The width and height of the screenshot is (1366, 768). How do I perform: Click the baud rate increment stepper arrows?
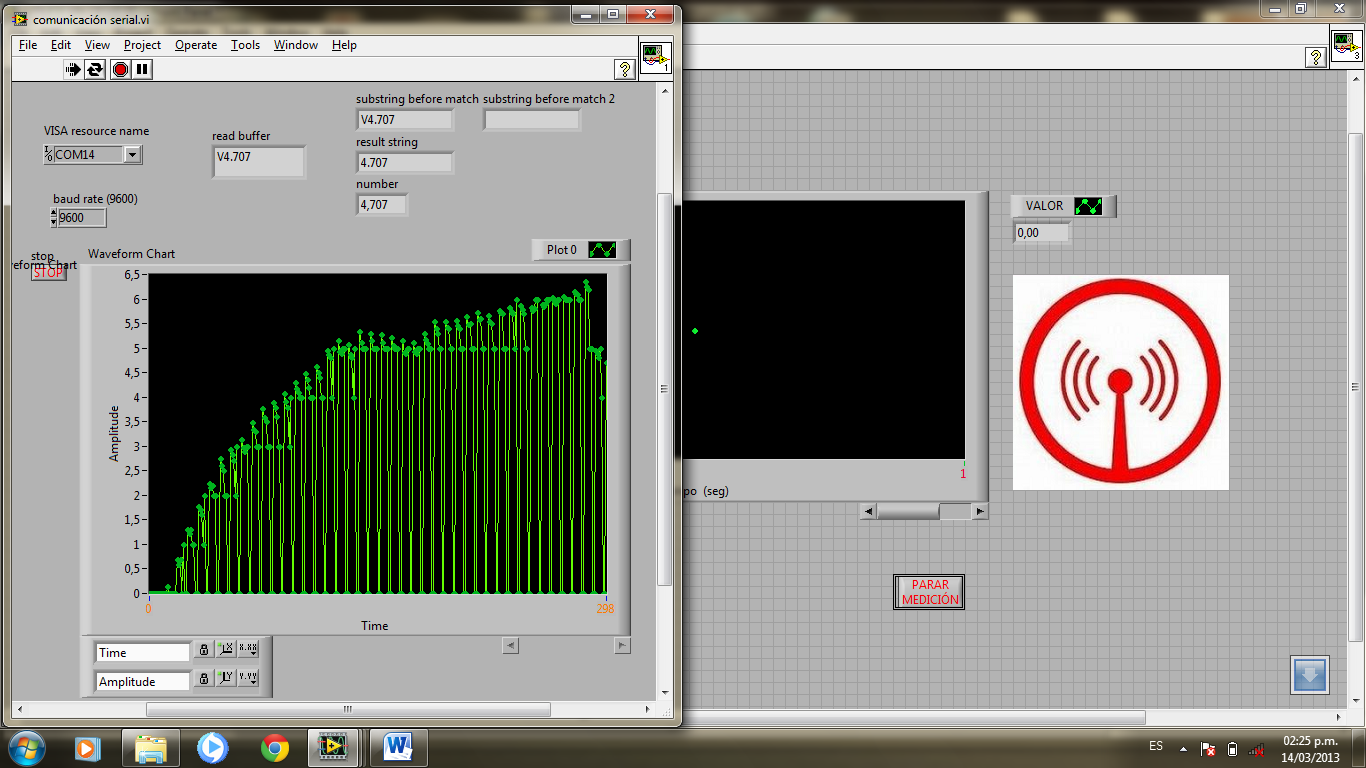[x=53, y=217]
